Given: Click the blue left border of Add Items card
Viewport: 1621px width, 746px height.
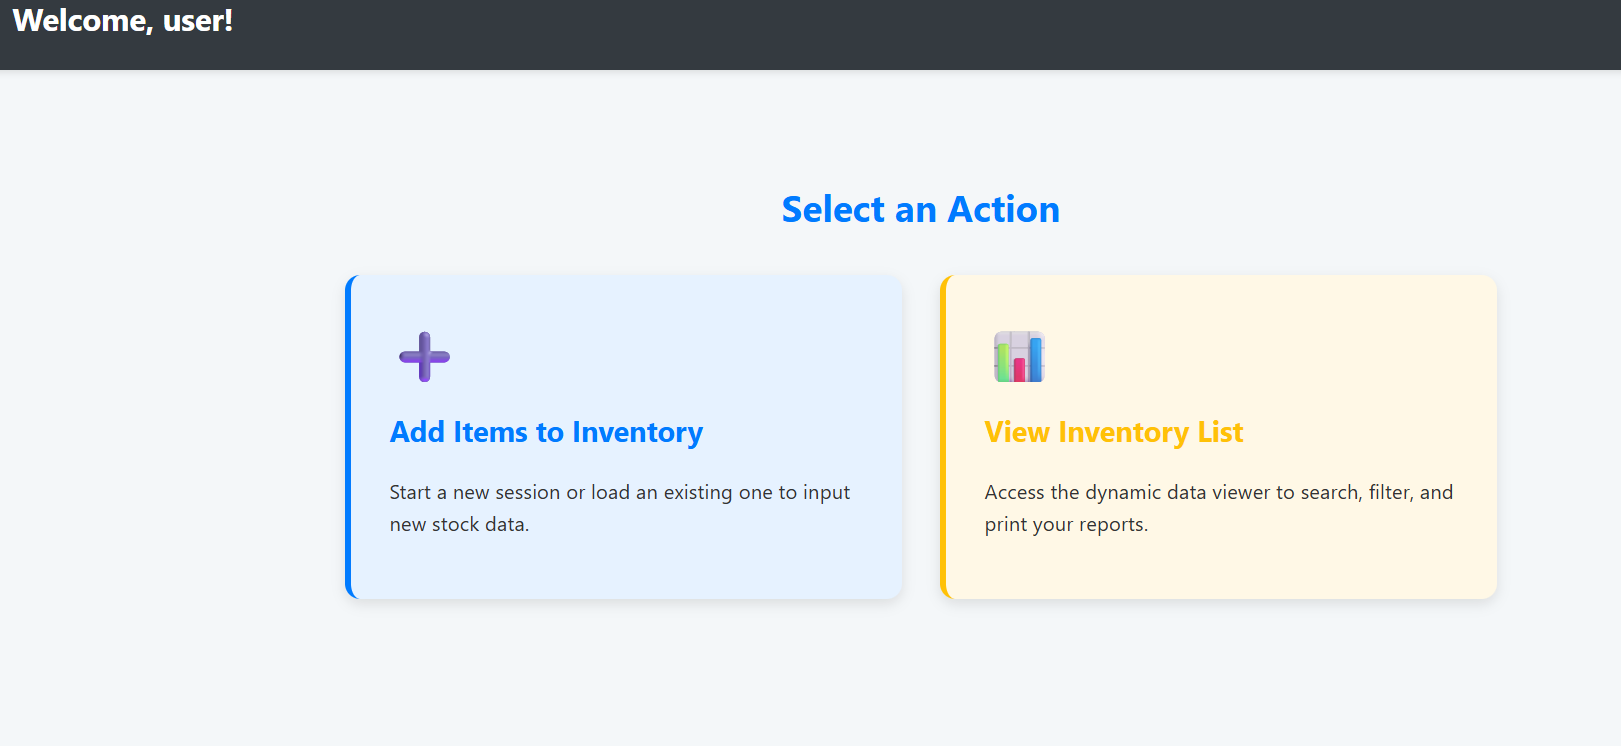Looking at the screenshot, I should point(348,437).
